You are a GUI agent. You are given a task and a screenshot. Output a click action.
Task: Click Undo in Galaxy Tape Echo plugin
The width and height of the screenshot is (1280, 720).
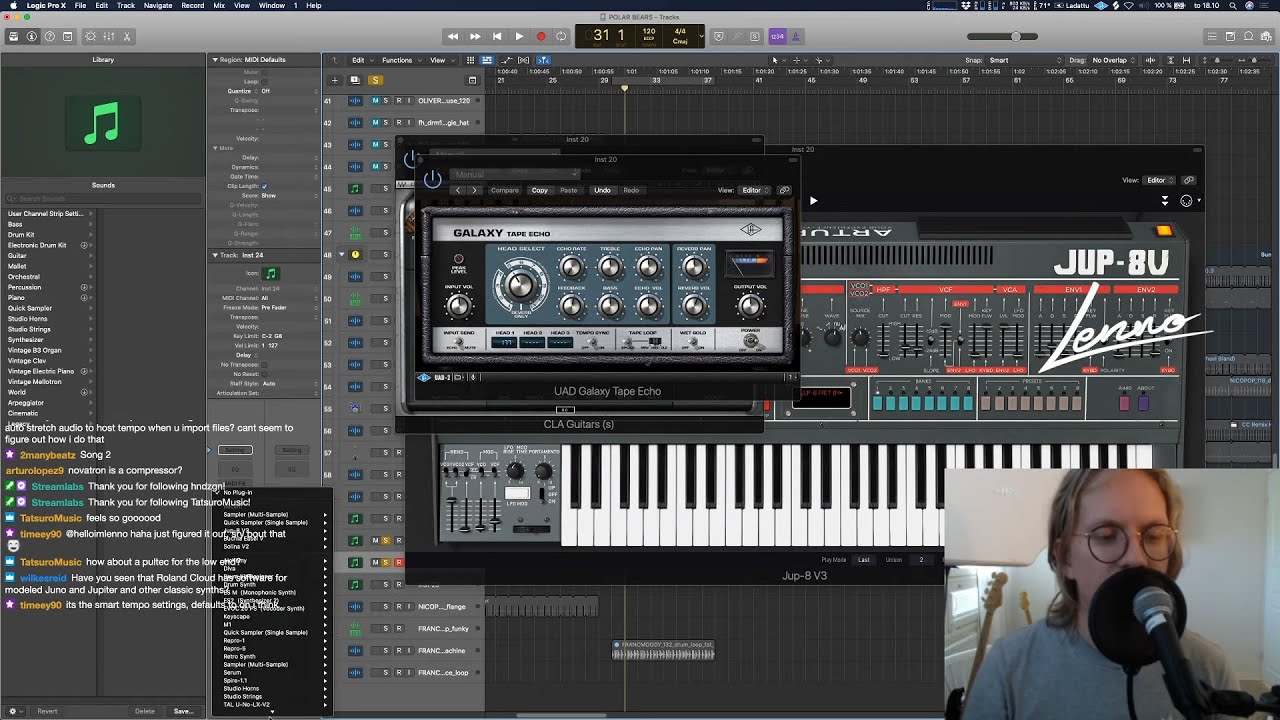point(602,190)
